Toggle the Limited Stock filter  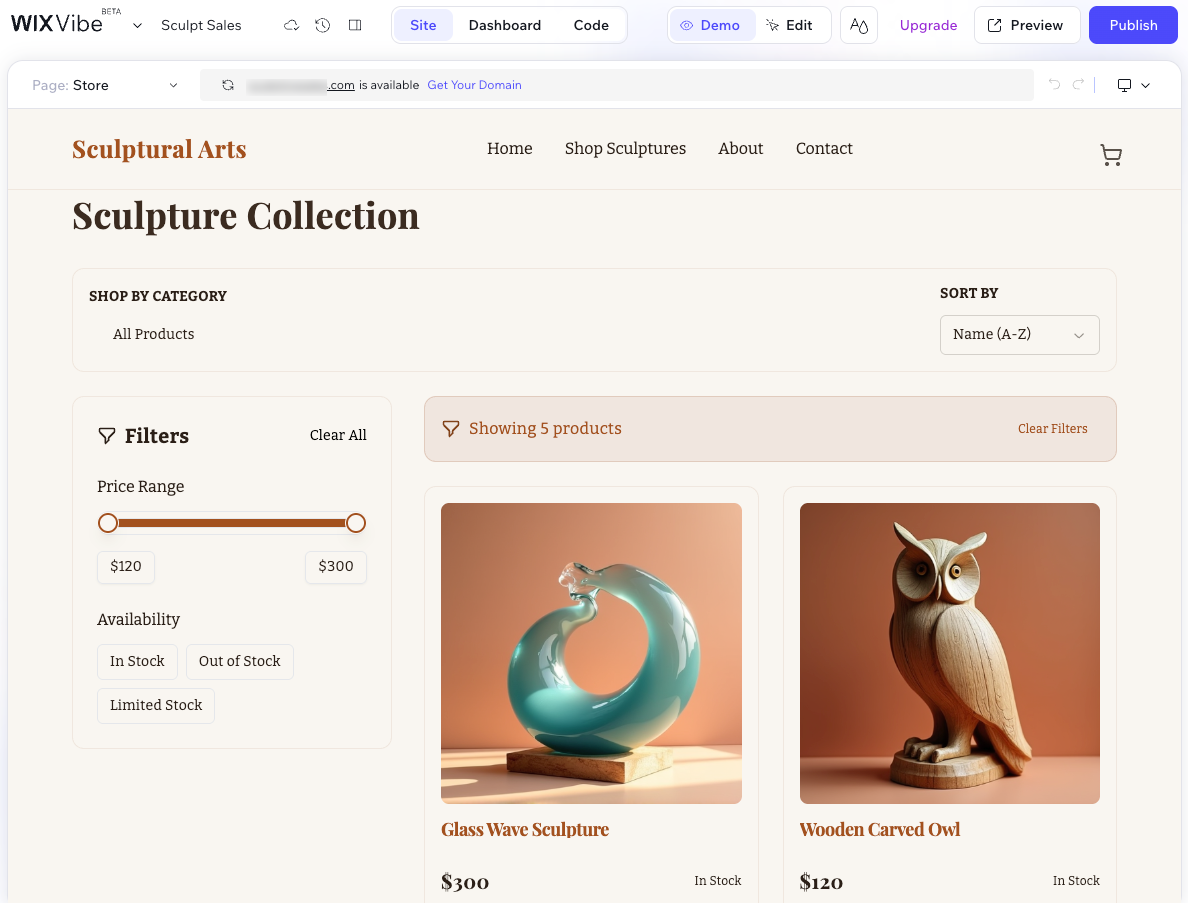tap(155, 705)
